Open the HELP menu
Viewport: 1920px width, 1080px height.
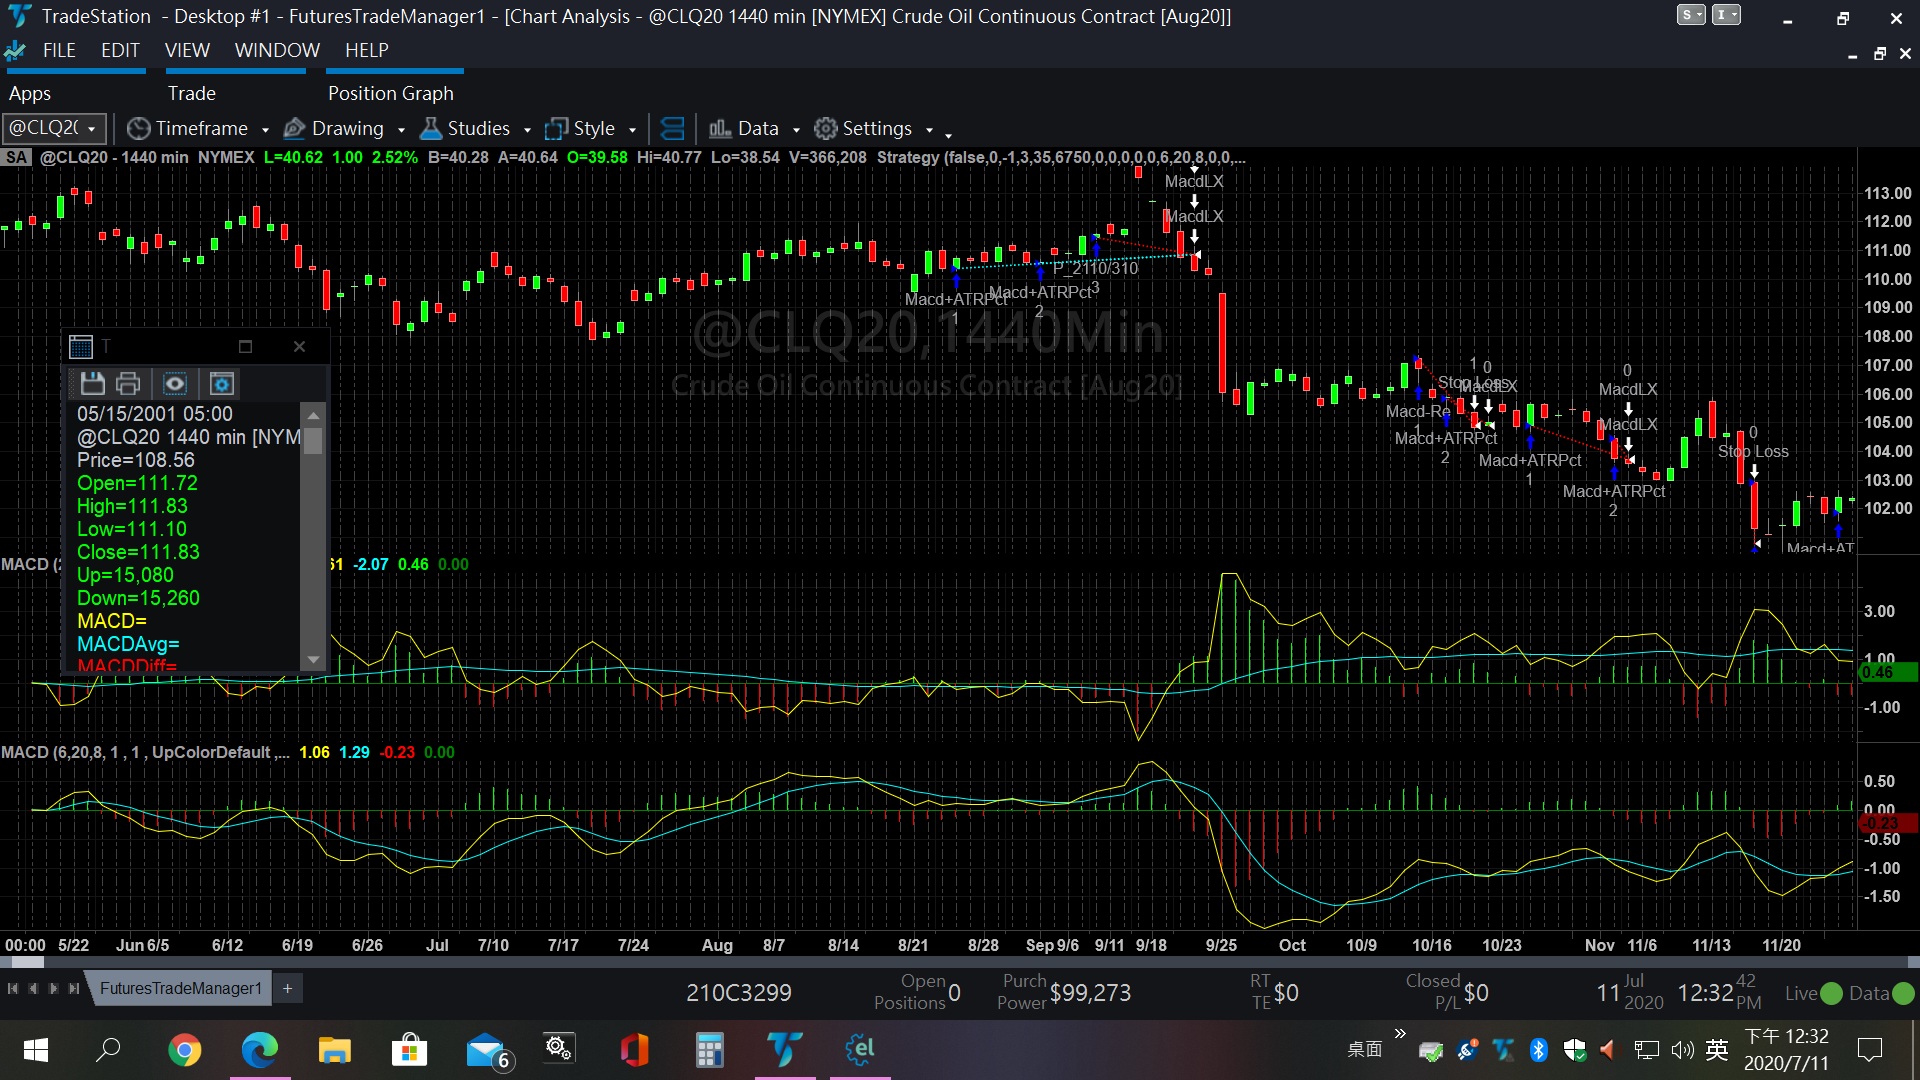(x=367, y=50)
